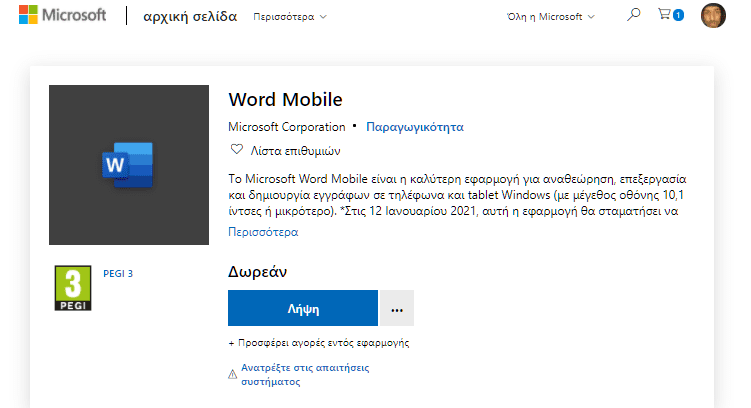Open the user account avatar
Viewport: 751px width, 408px height.
point(713,15)
